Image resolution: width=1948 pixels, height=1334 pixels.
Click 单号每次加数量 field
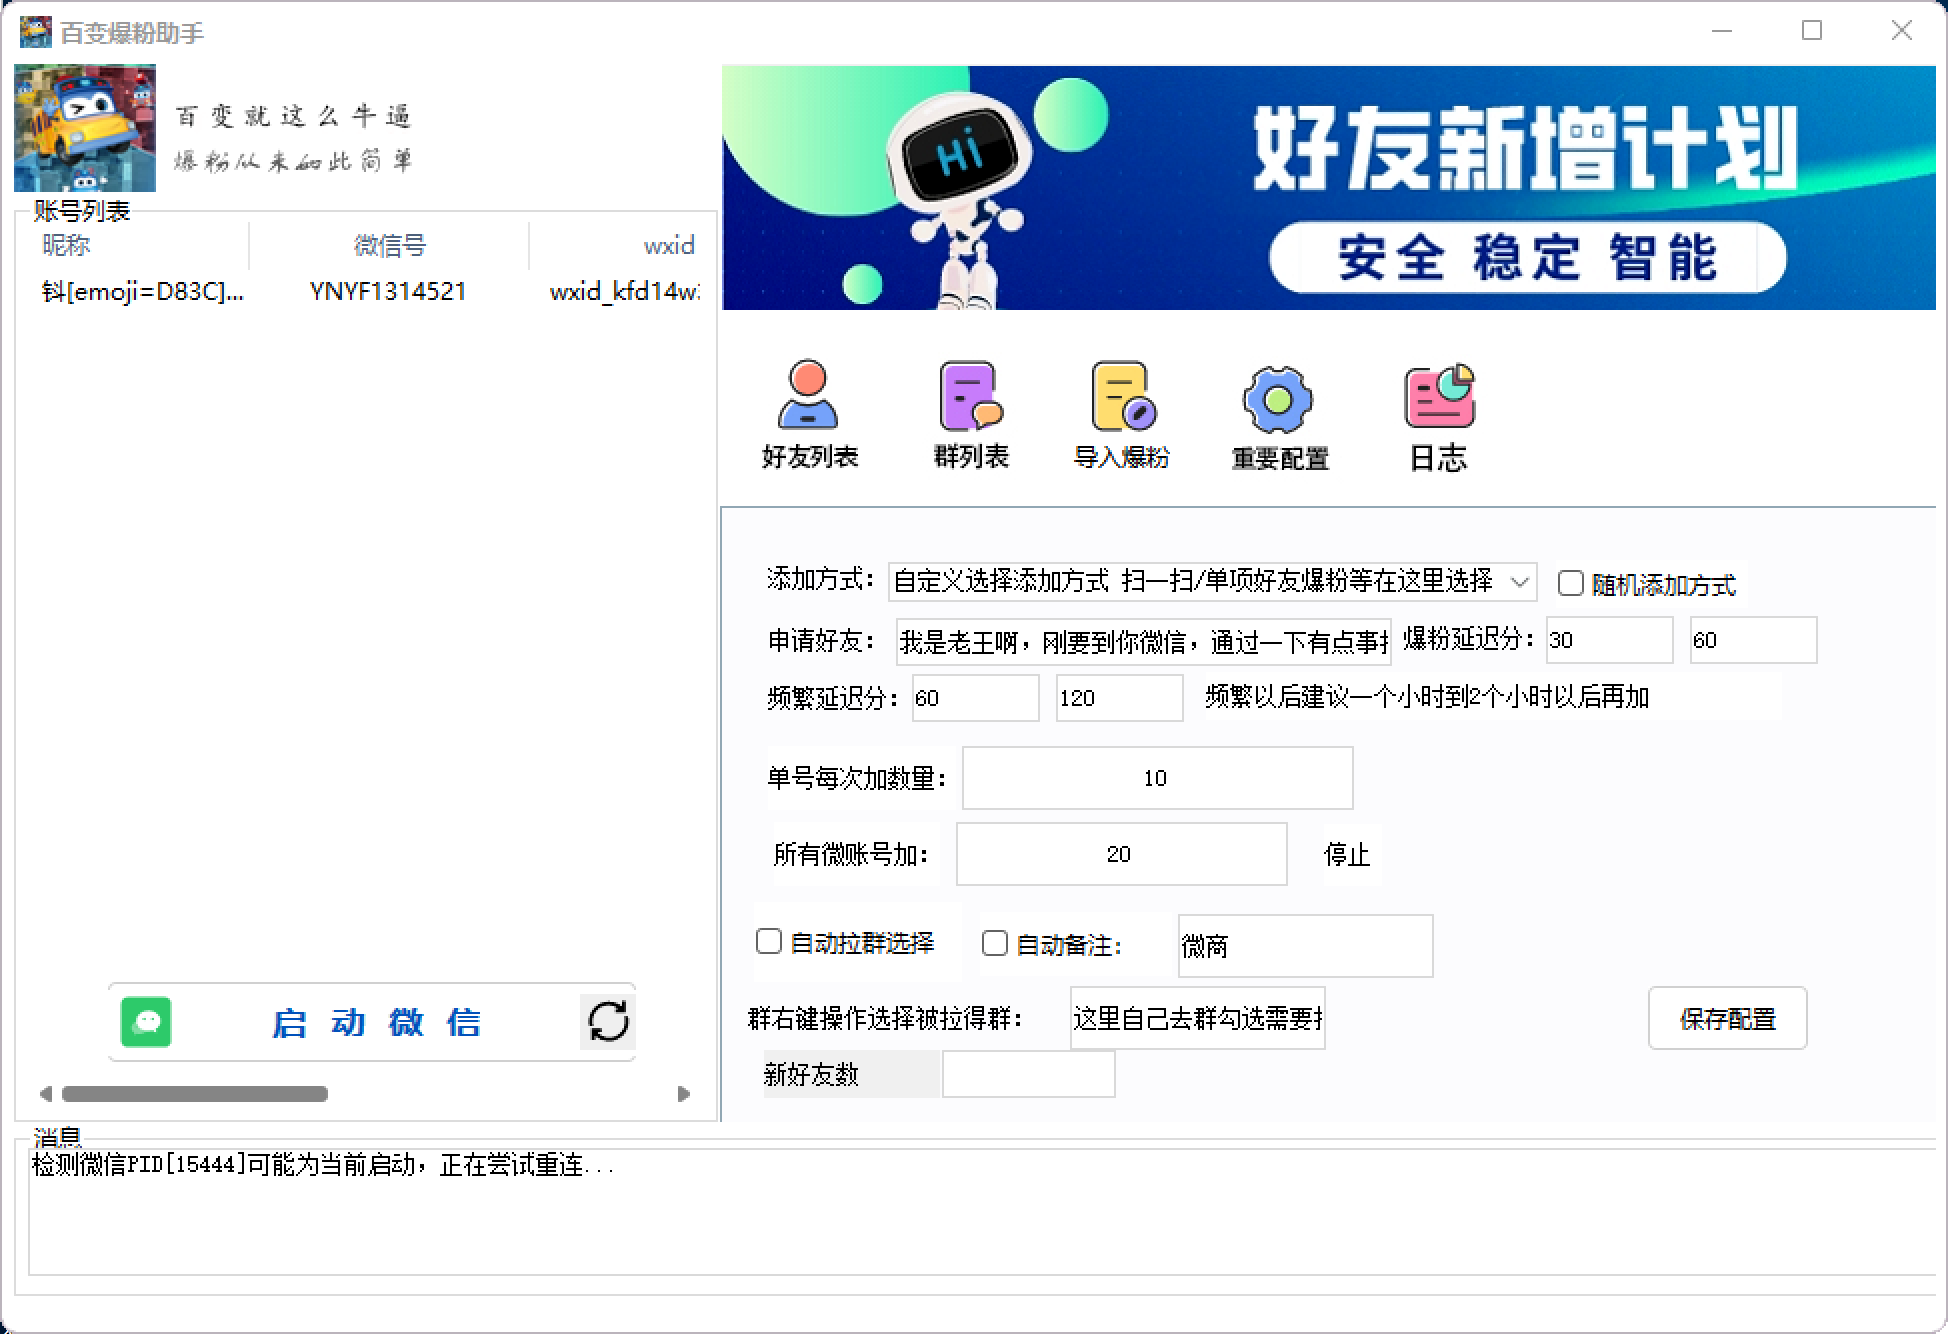point(1157,778)
